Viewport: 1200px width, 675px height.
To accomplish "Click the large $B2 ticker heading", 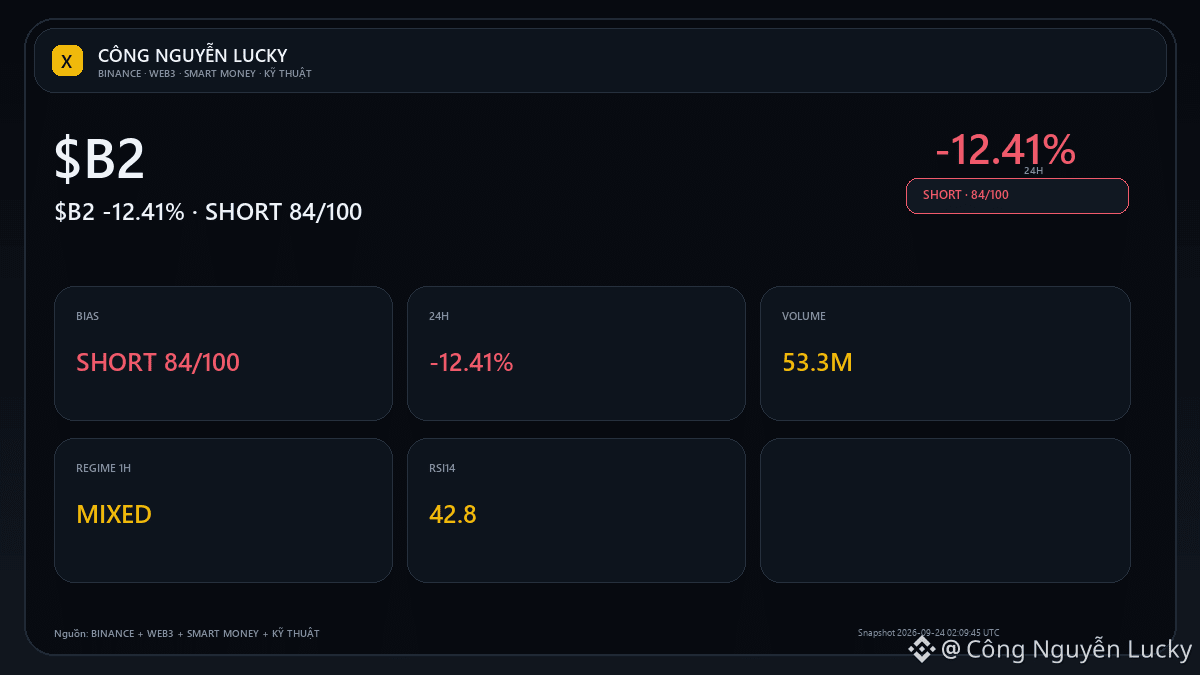I will click(x=100, y=159).
